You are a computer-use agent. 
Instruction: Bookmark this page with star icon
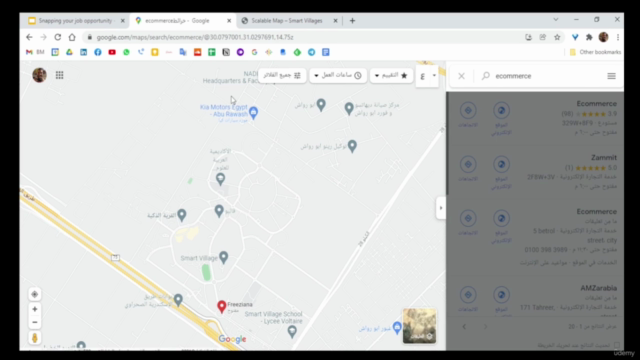click(557, 37)
